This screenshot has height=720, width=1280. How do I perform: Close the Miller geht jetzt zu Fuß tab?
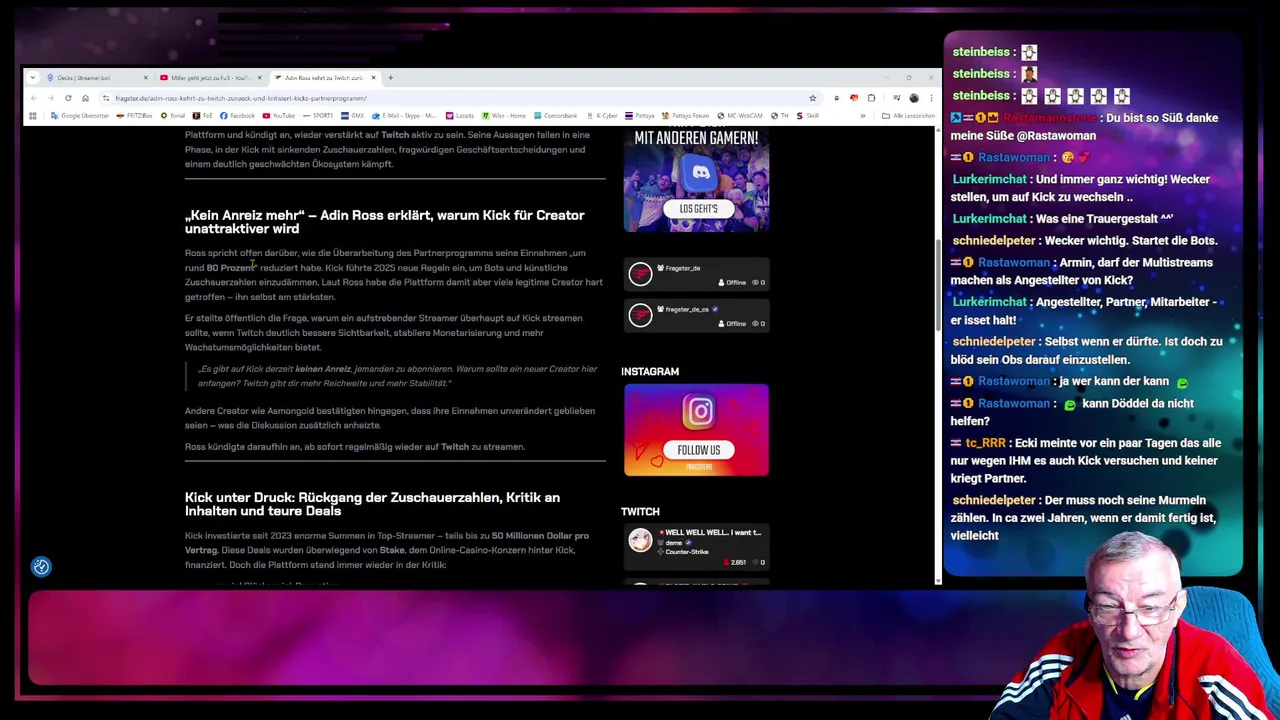tap(259, 77)
